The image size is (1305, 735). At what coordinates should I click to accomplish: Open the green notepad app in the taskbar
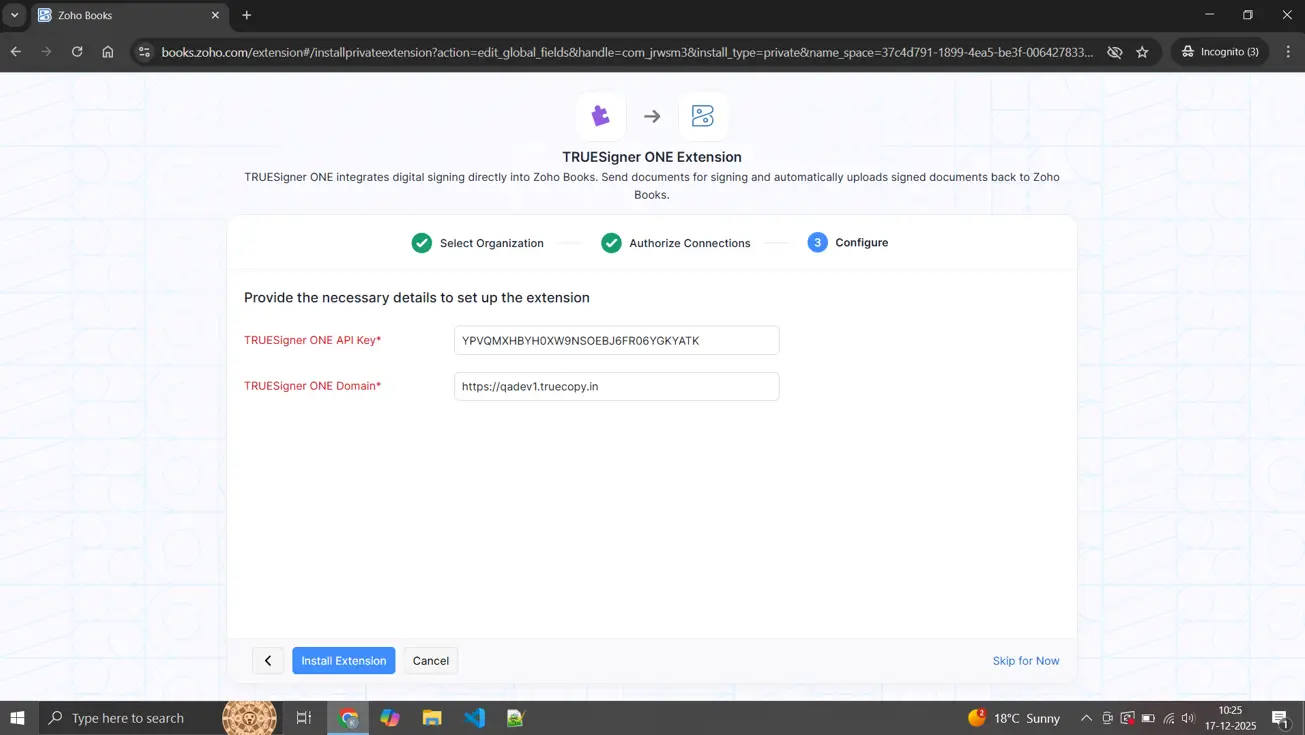click(x=515, y=718)
